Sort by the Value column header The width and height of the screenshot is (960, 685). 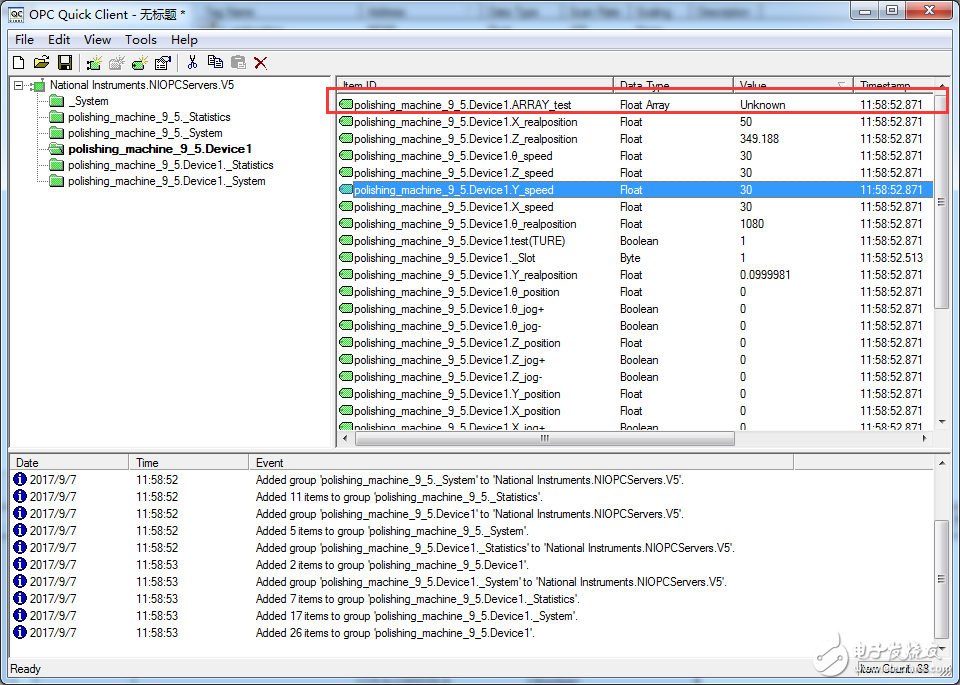click(793, 85)
